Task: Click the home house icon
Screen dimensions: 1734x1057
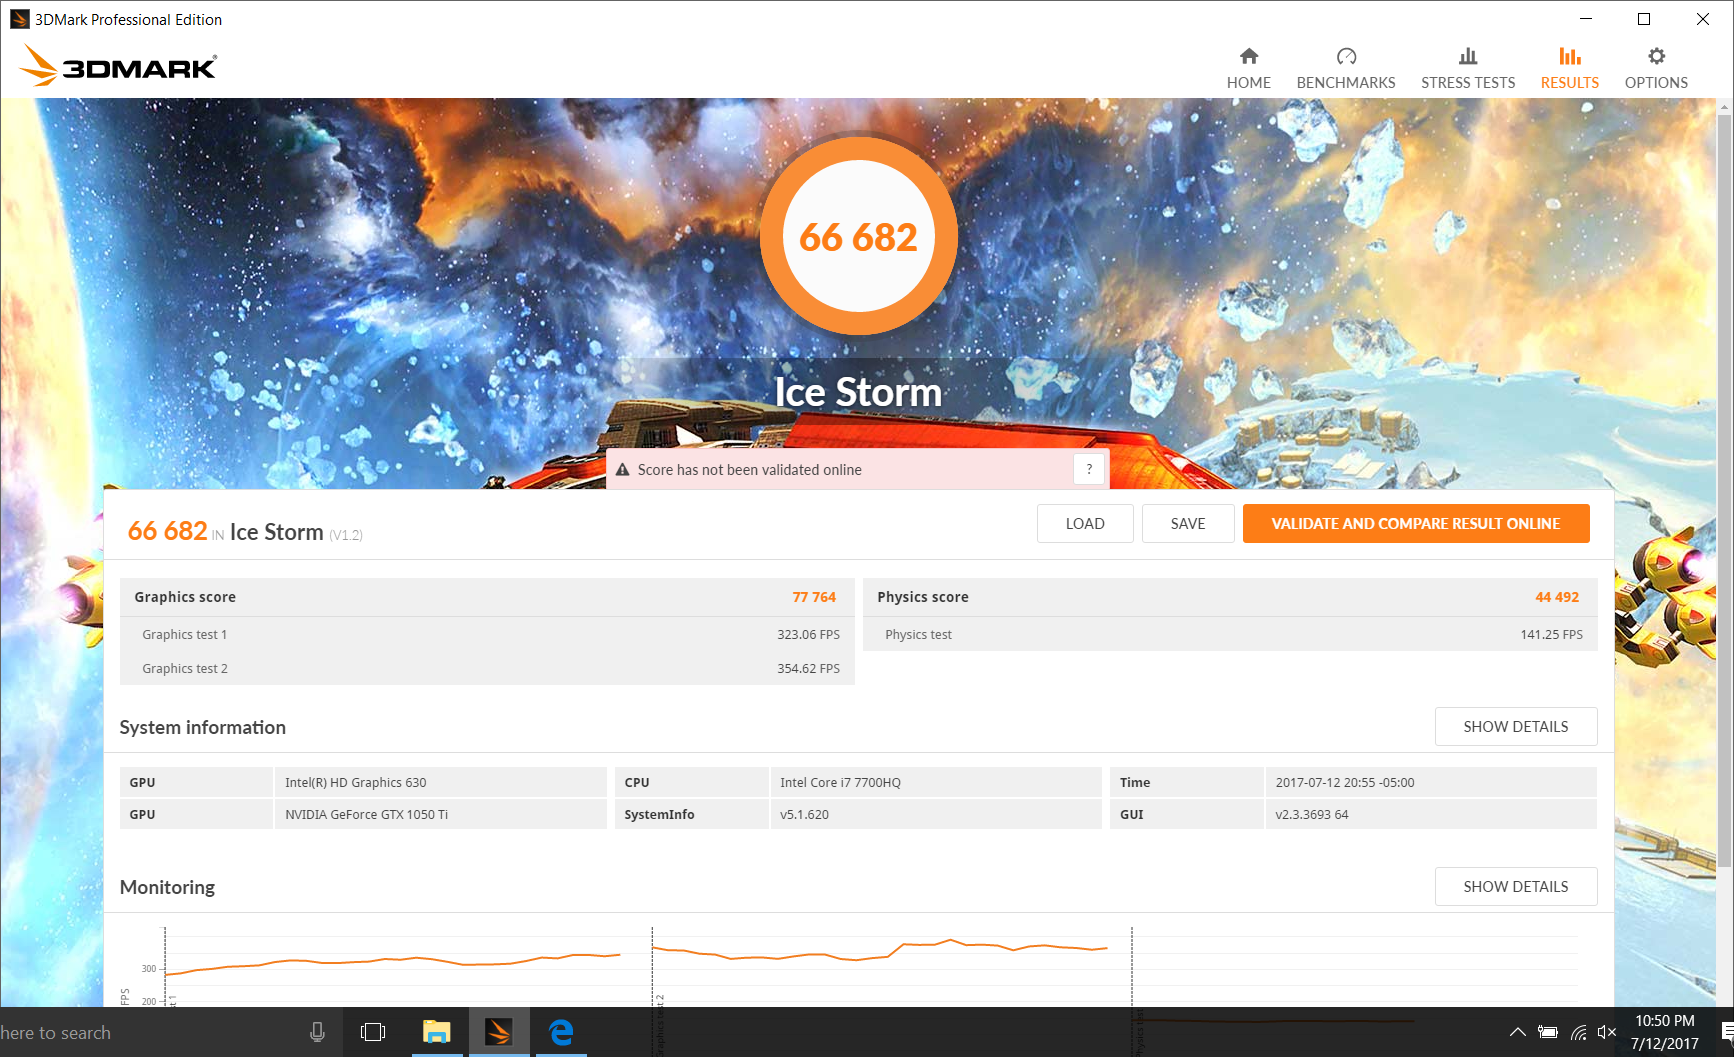Action: (1248, 56)
